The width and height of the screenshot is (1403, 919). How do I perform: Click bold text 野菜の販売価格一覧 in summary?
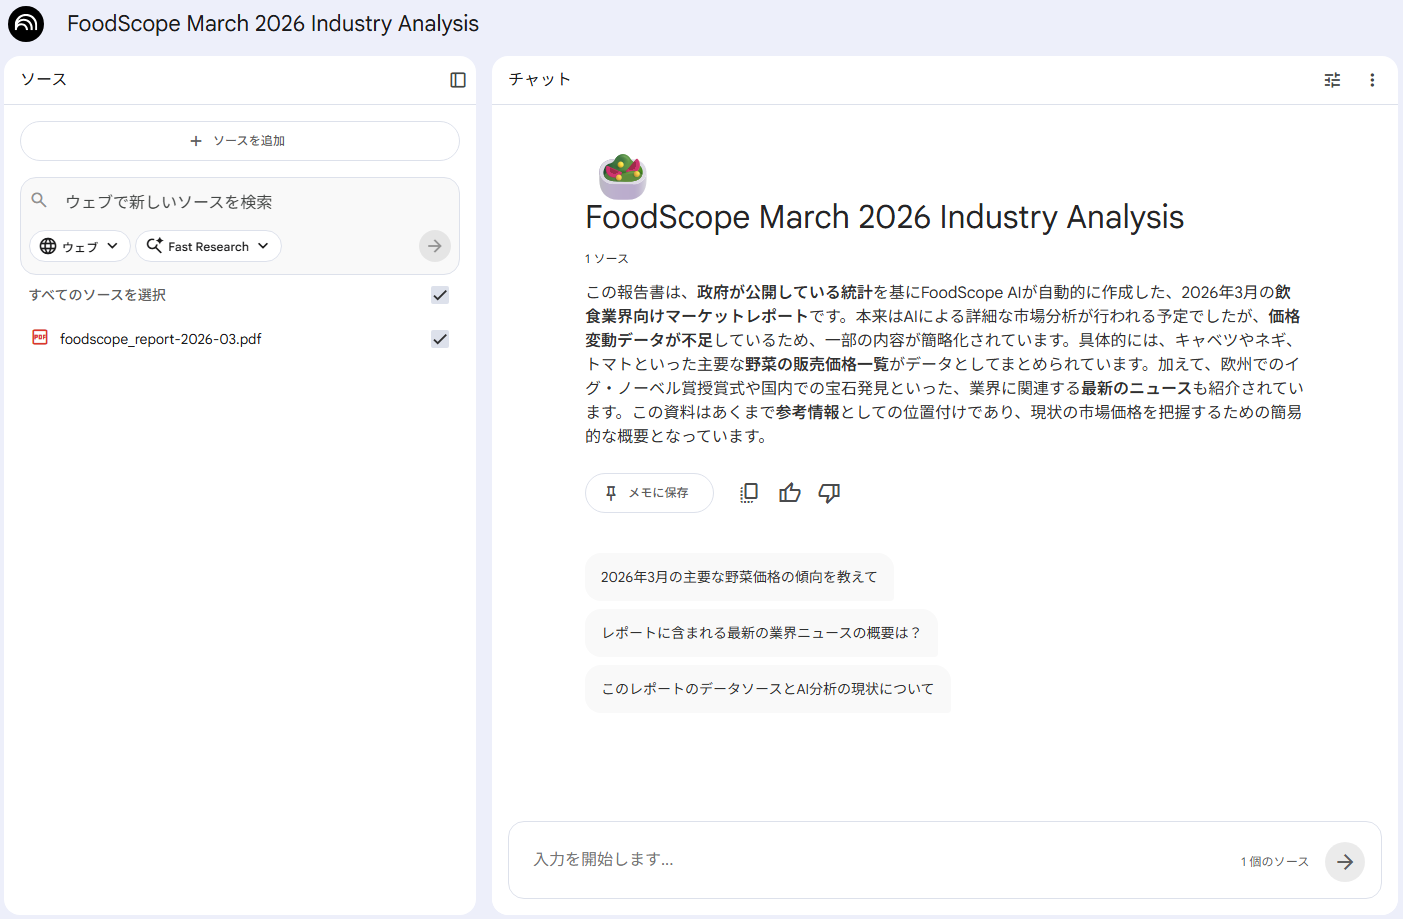coord(817,364)
